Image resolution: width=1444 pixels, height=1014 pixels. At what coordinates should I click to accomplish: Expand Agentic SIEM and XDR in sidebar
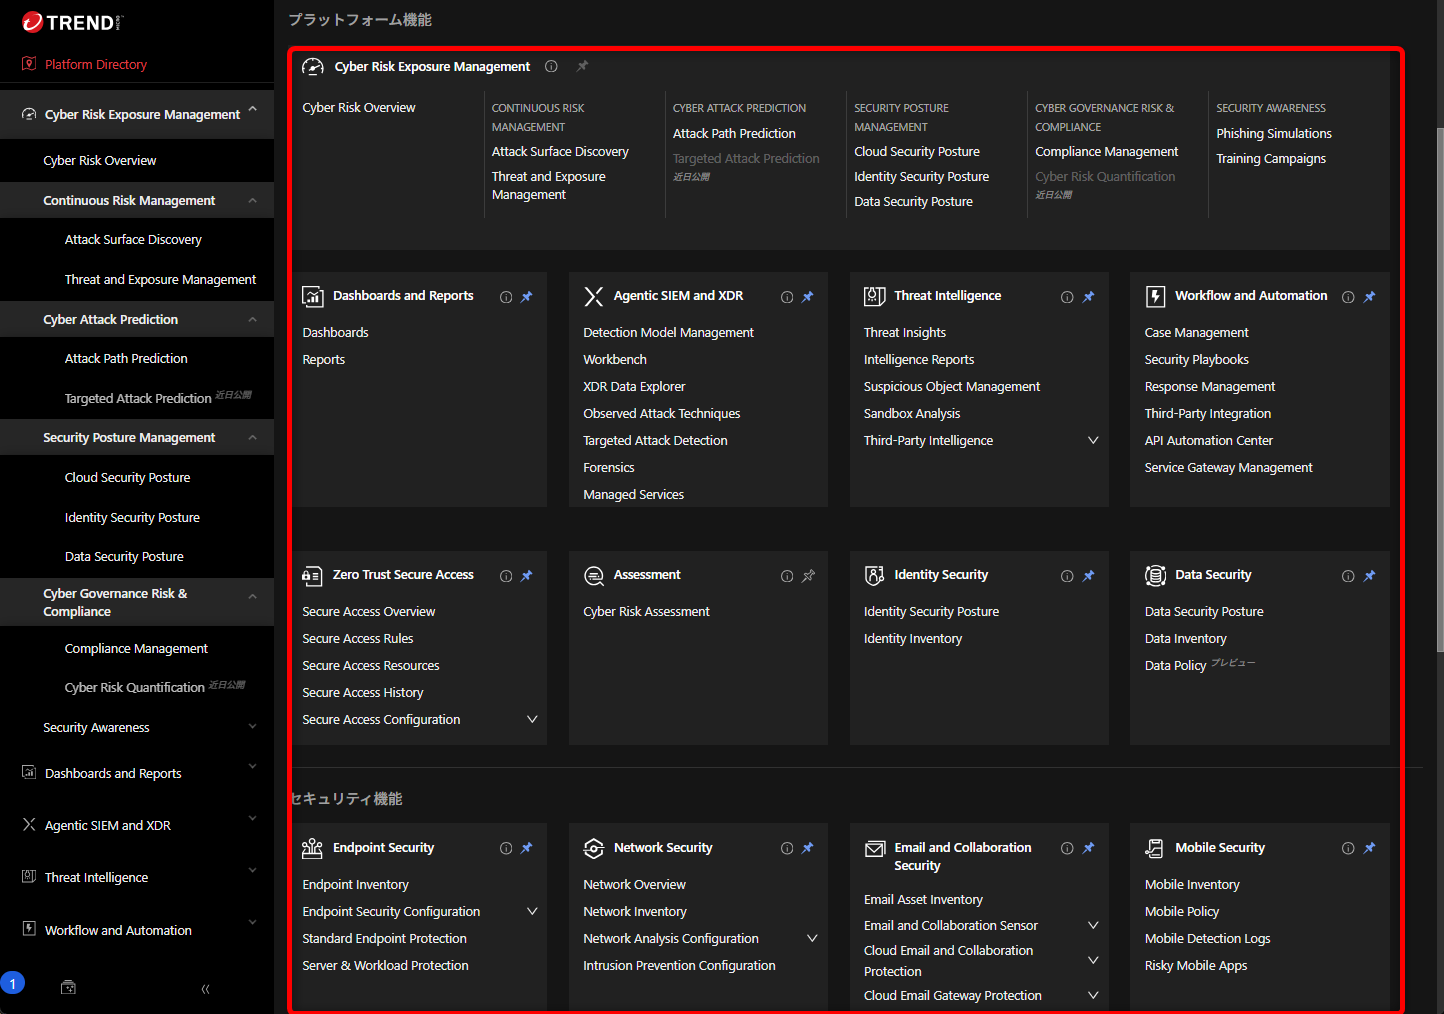coord(253,818)
